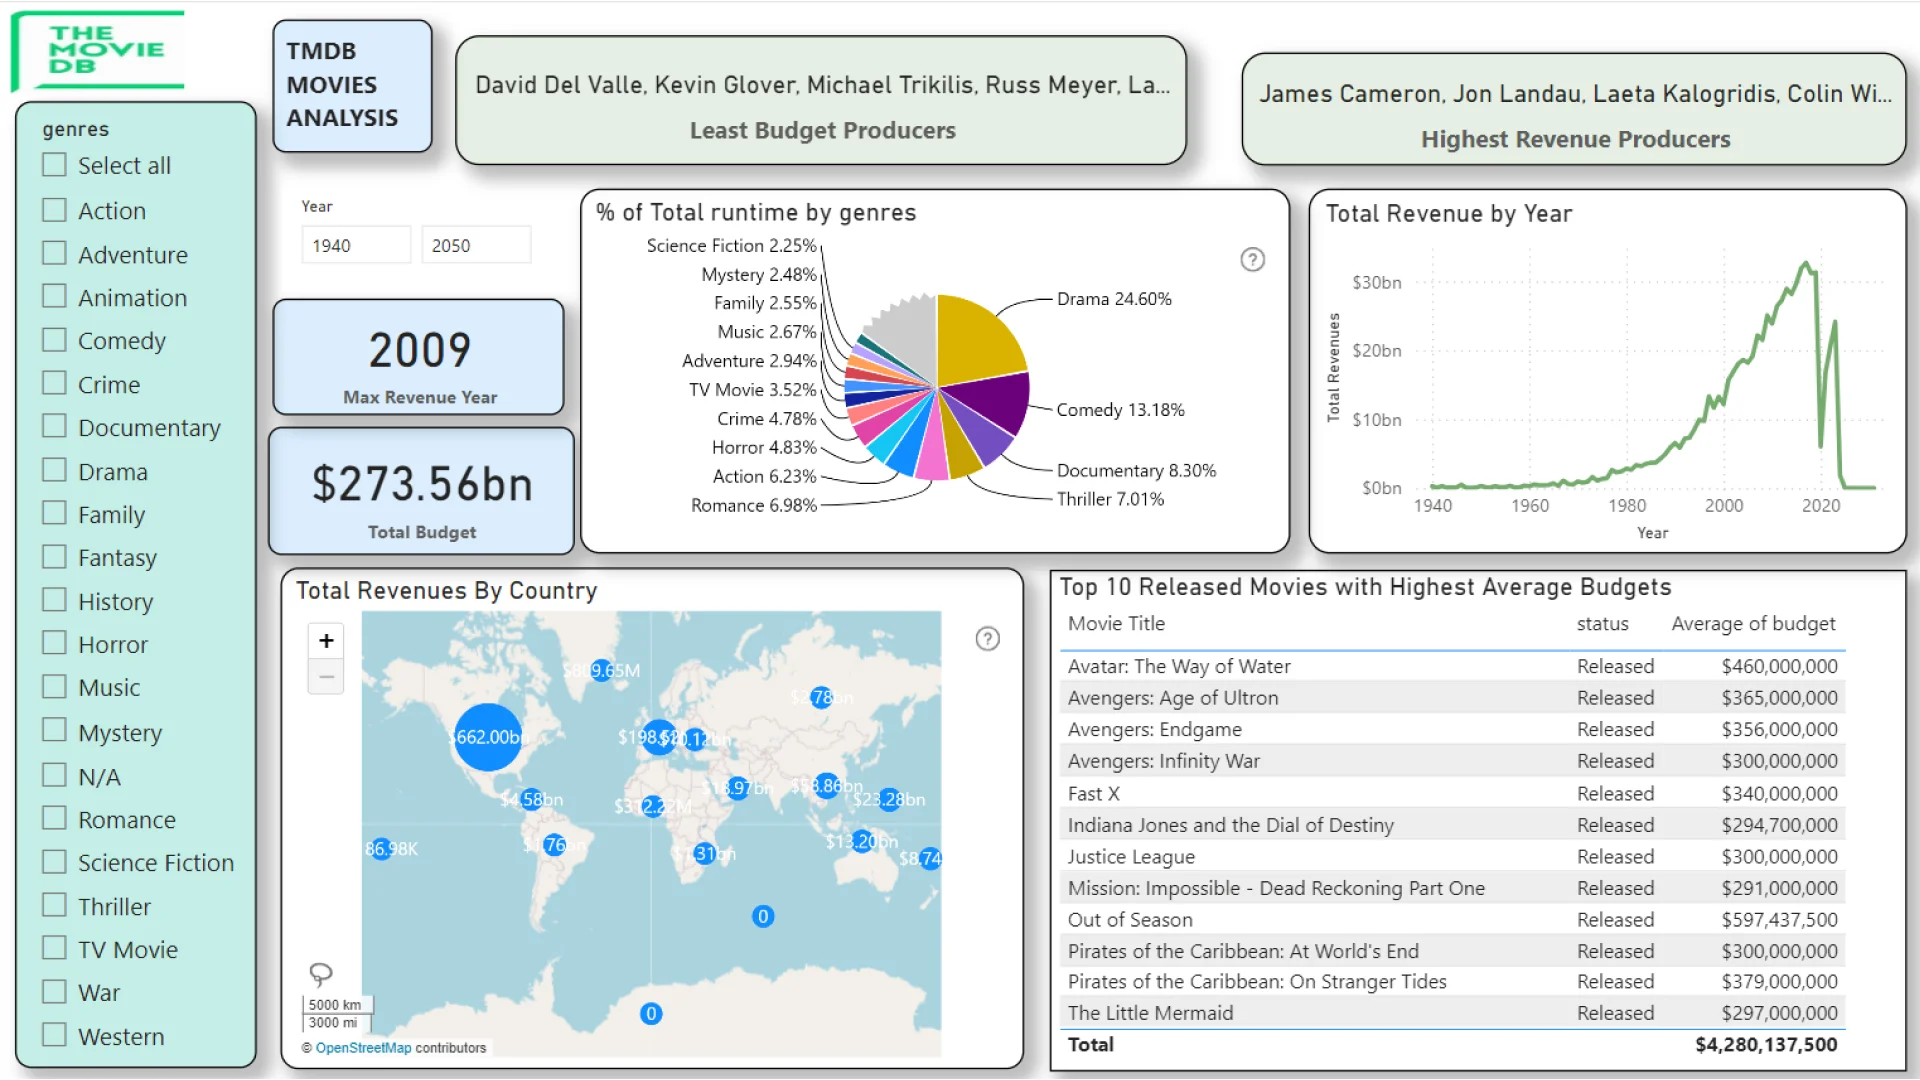Click the Romance 6.98% pie label
This screenshot has height=1080, width=1920.
pos(754,506)
